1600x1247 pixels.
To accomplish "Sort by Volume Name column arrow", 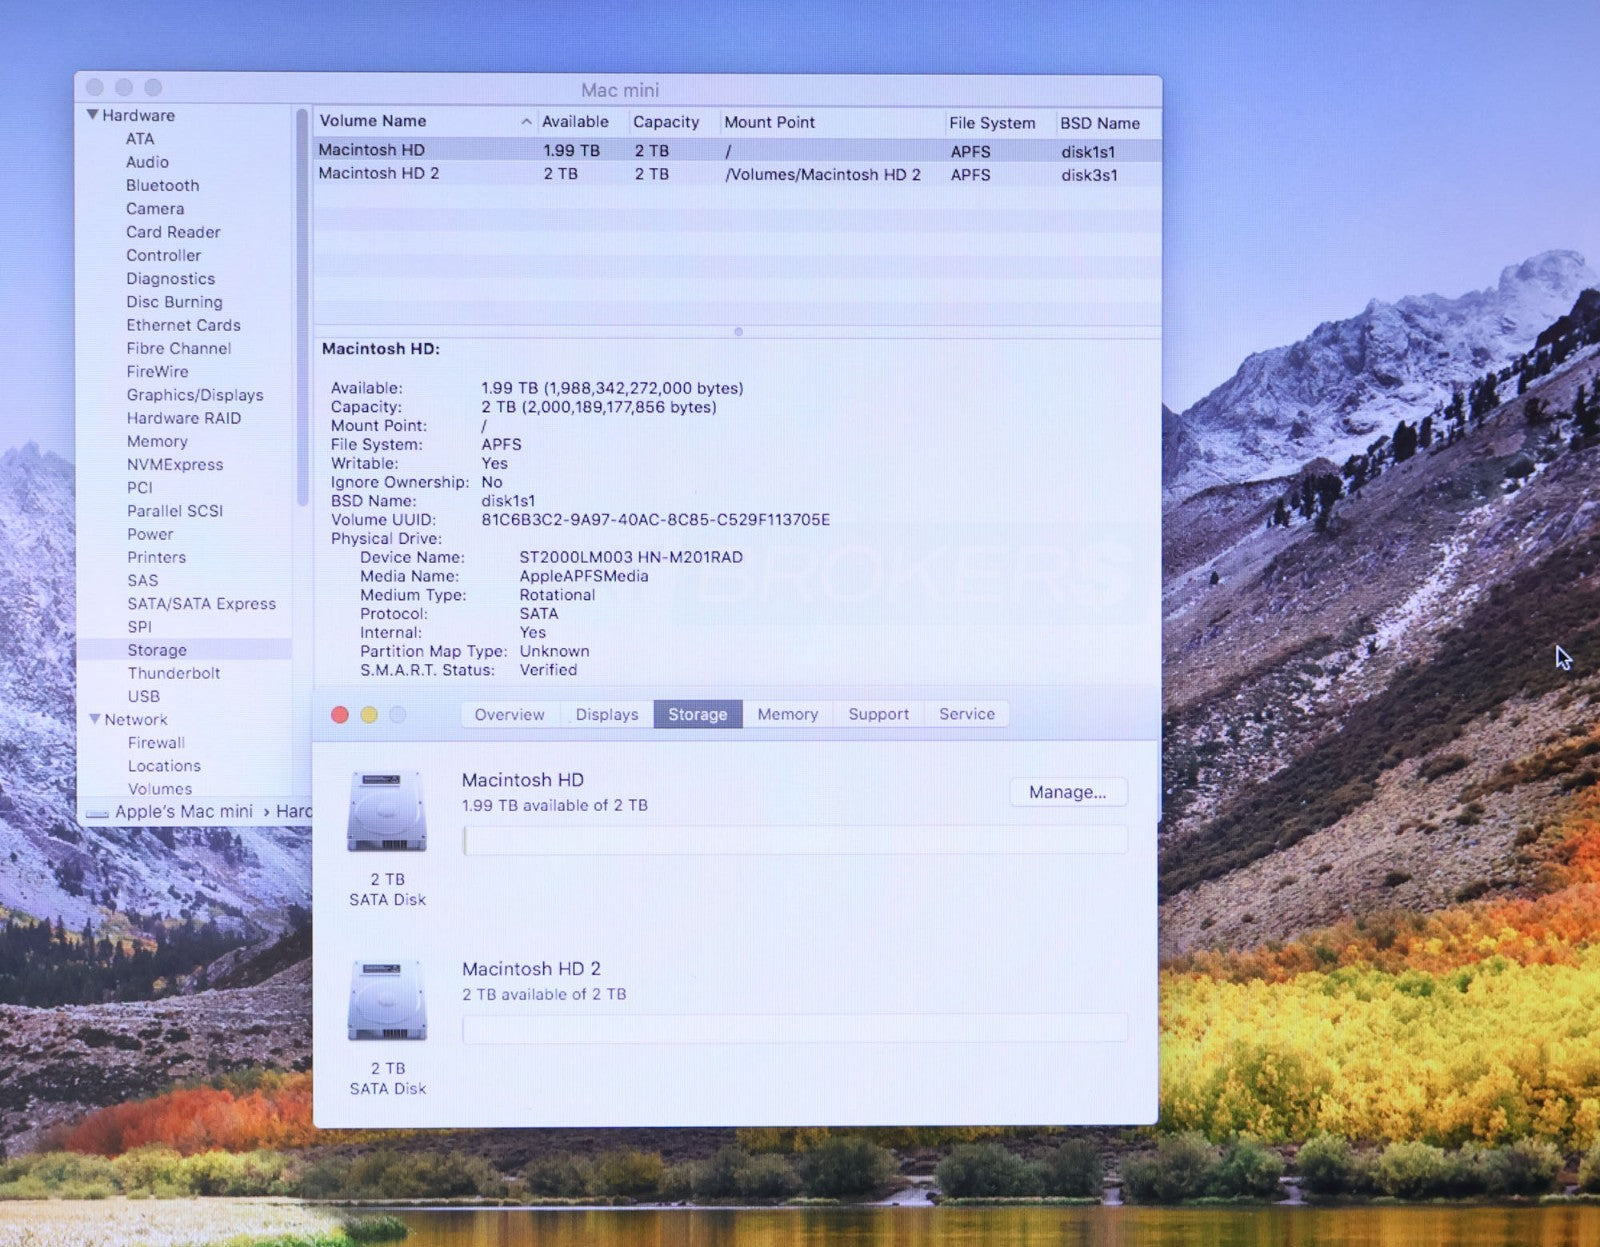I will (x=526, y=122).
